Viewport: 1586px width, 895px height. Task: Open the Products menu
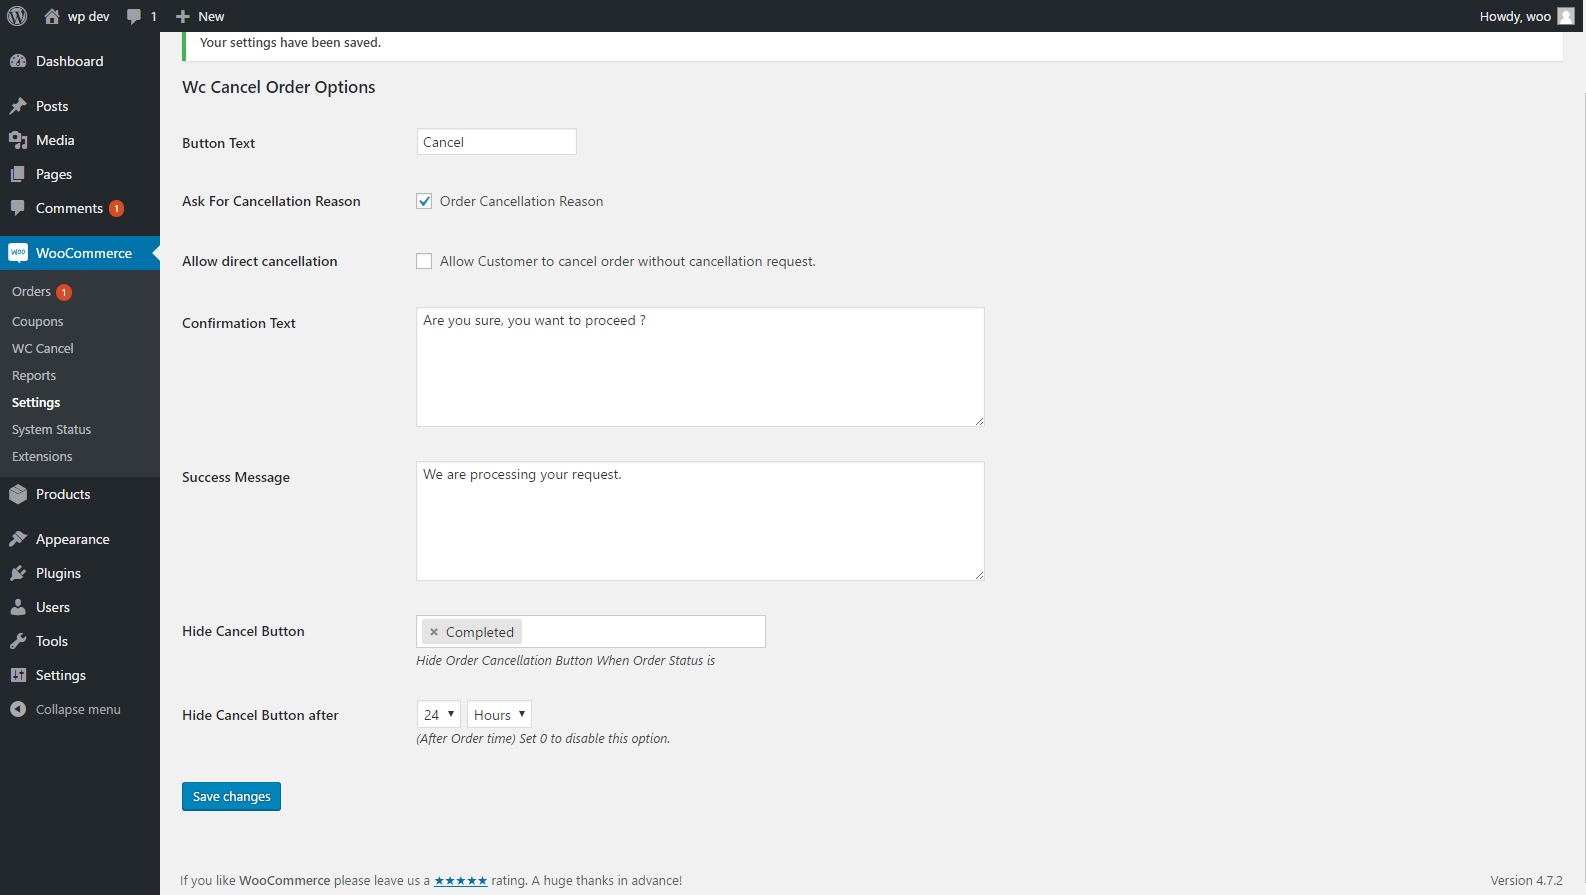(80, 494)
